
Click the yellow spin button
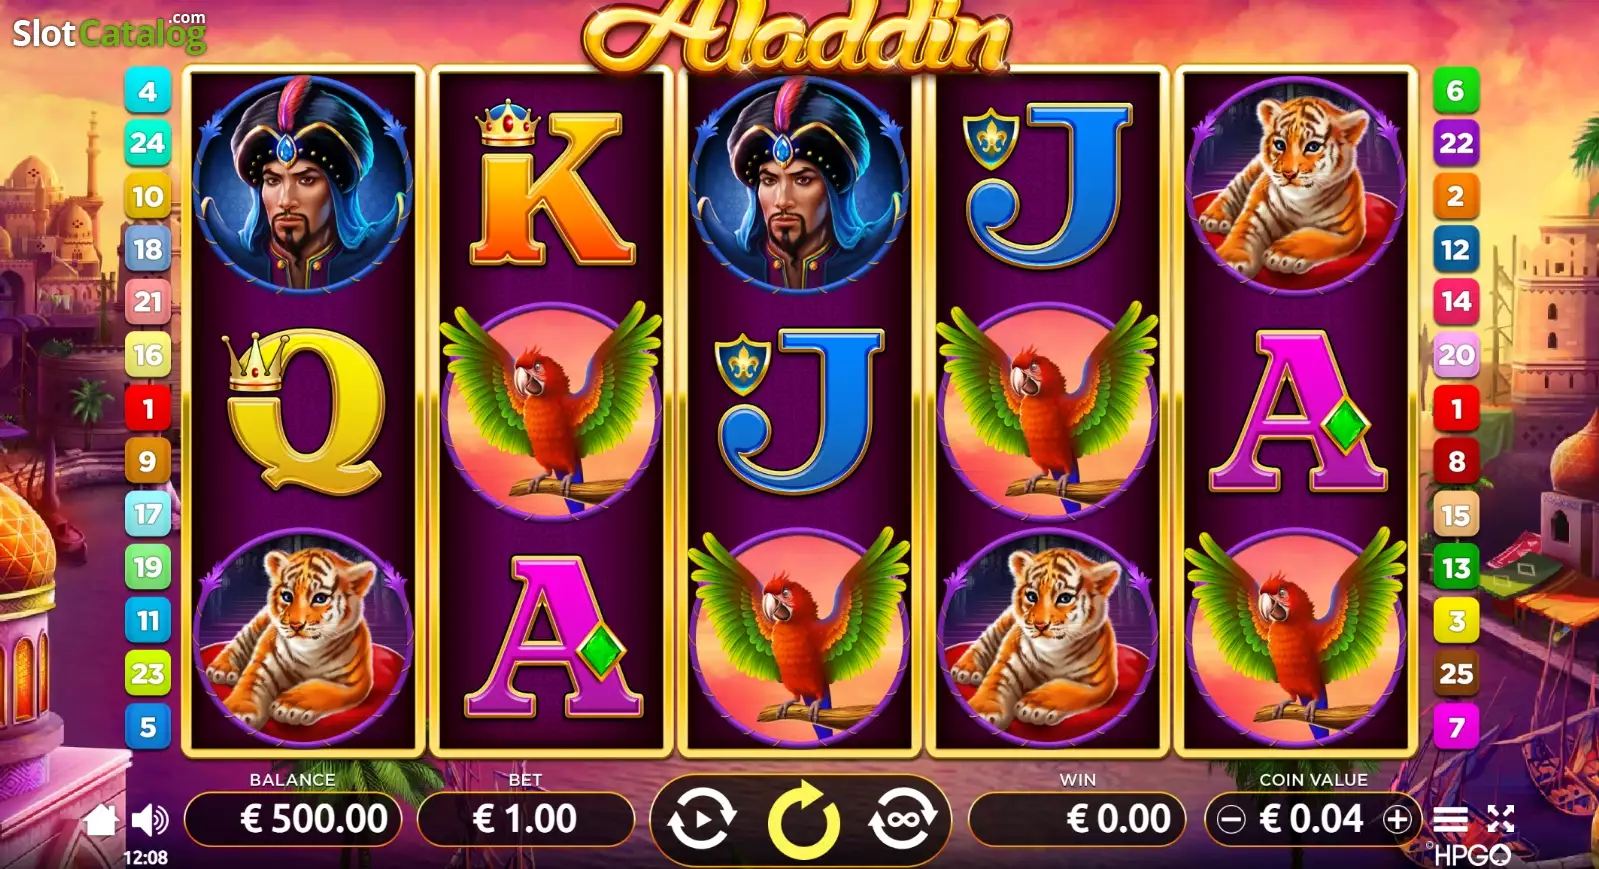[803, 821]
